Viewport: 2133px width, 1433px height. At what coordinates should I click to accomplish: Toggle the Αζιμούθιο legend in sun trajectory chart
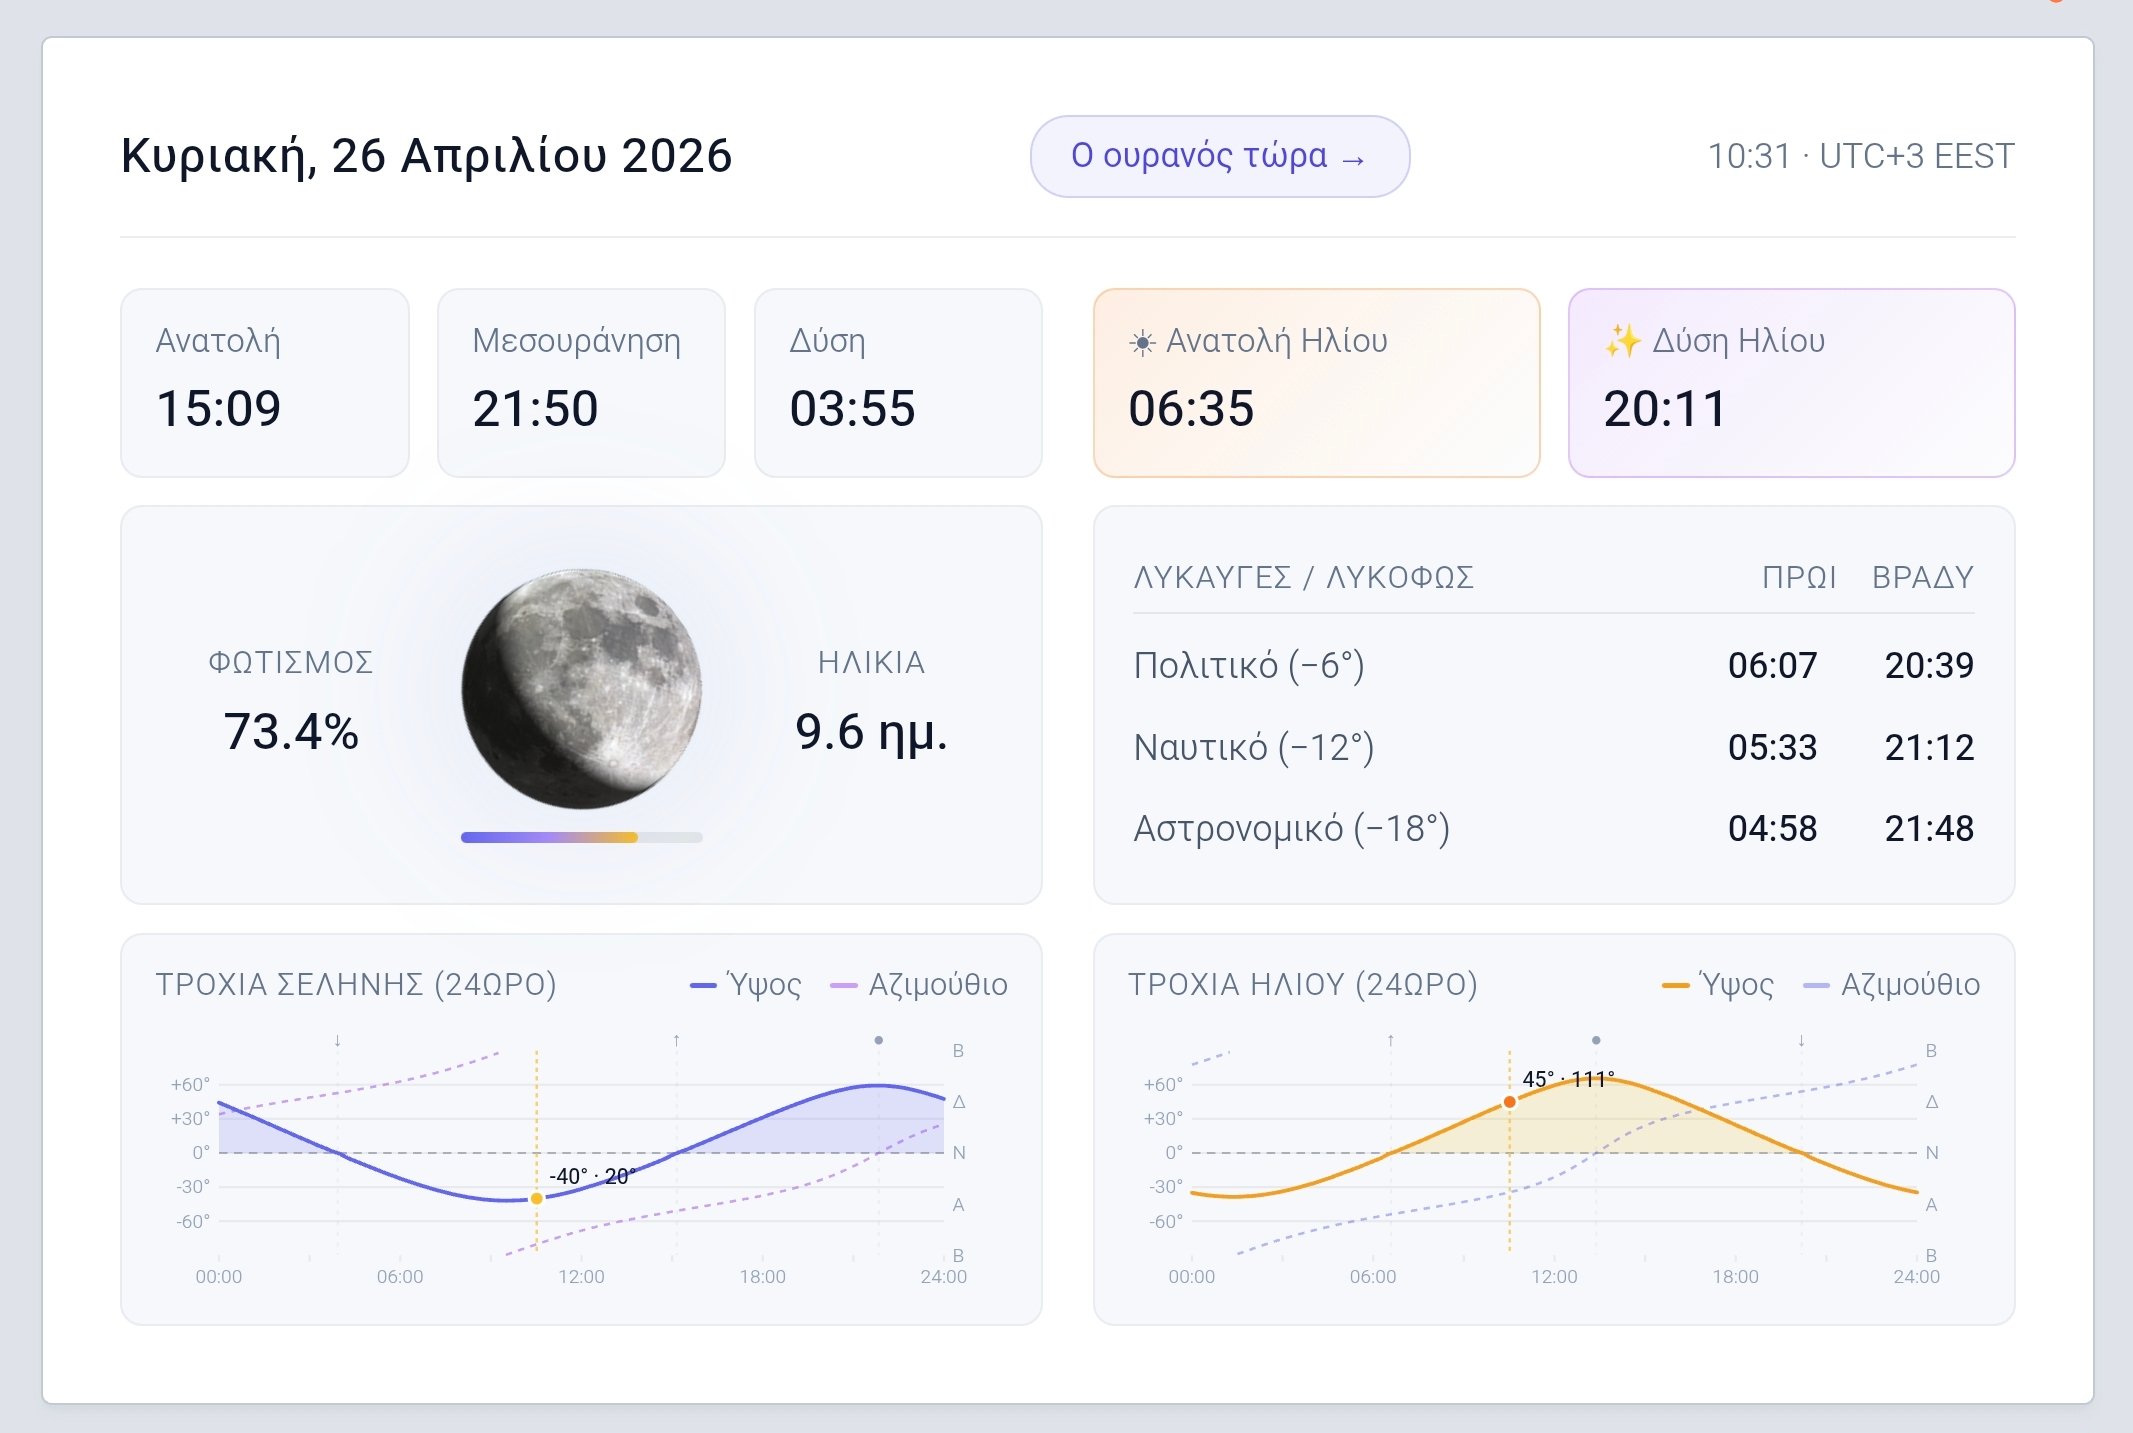pyautogui.click(x=1891, y=985)
